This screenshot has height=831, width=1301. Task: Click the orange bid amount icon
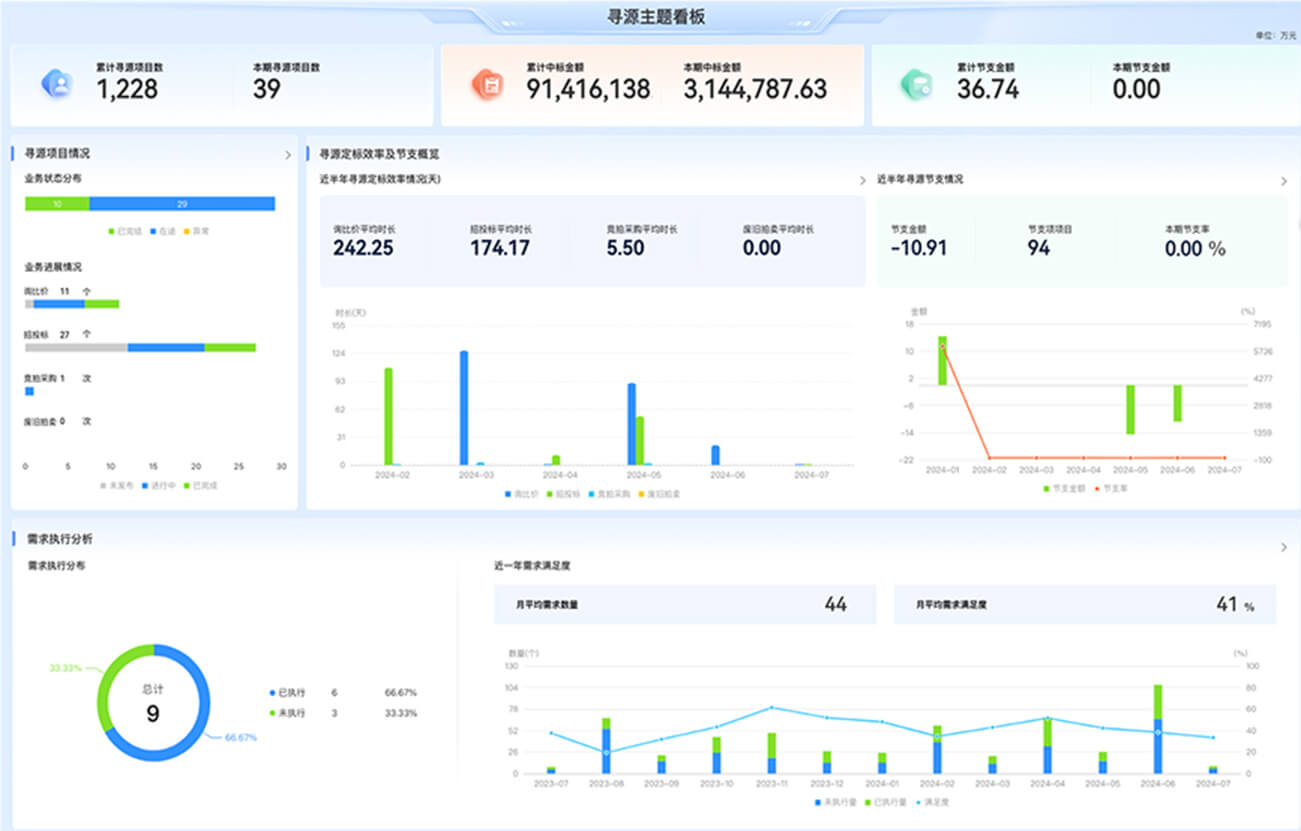point(487,84)
